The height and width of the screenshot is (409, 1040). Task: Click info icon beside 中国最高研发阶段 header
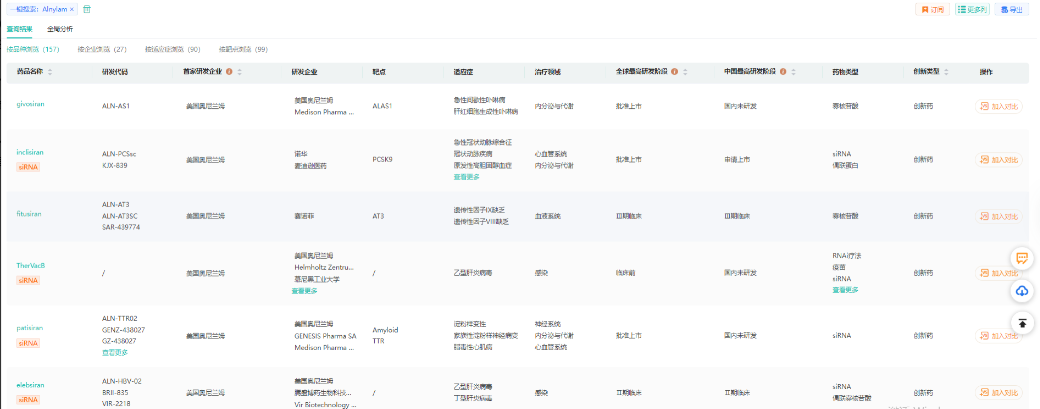[782, 72]
